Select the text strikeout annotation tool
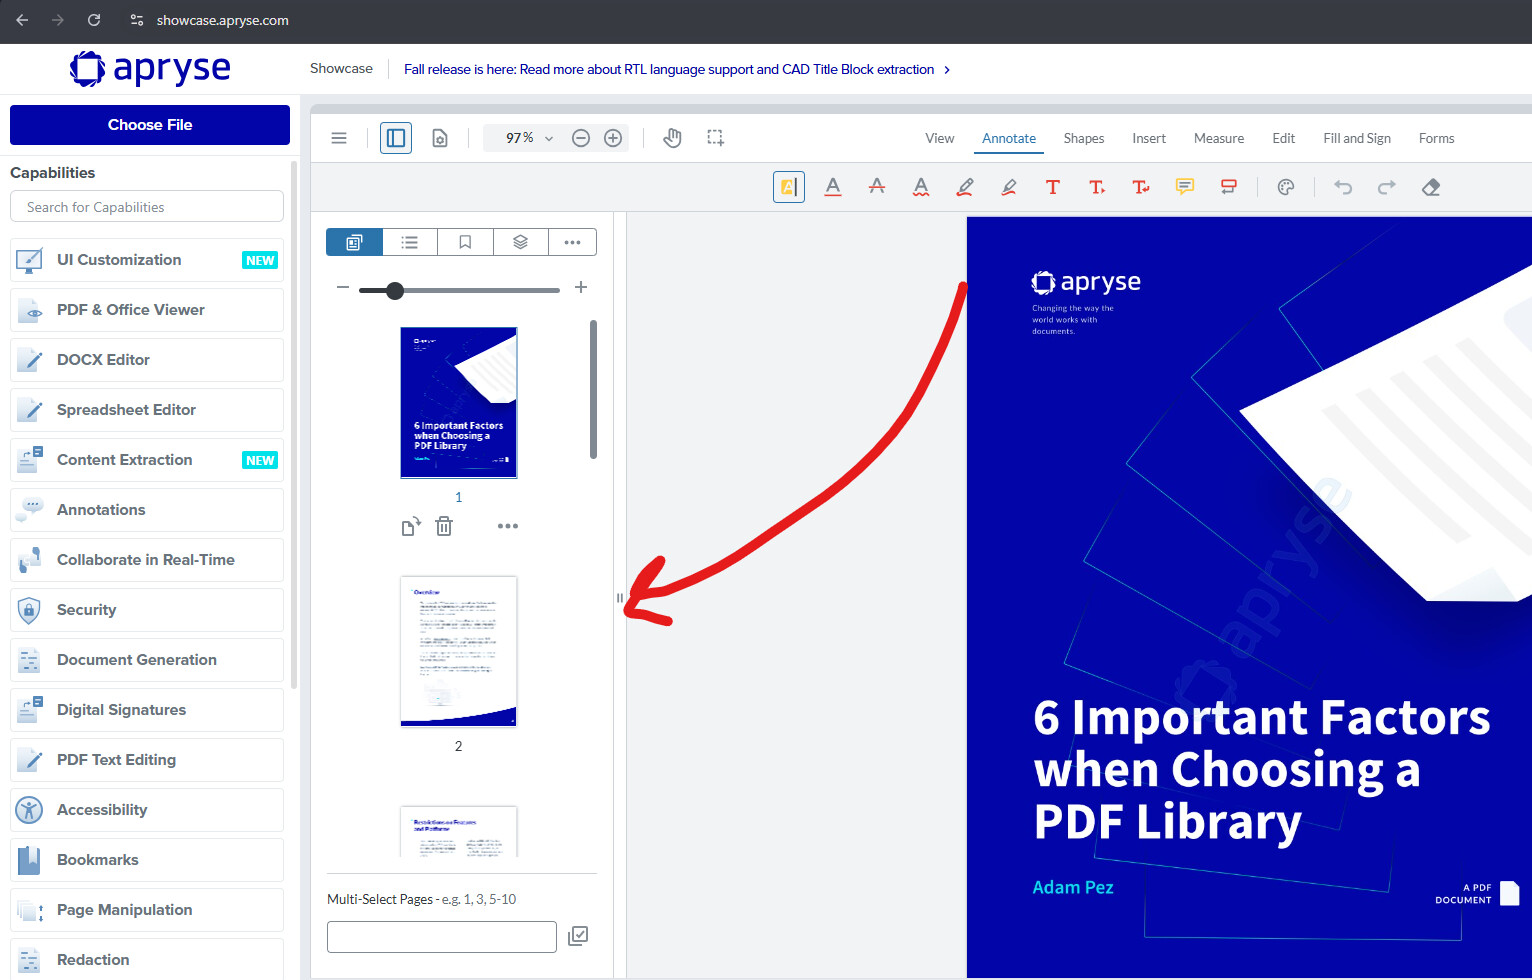1532x980 pixels. click(x=877, y=187)
